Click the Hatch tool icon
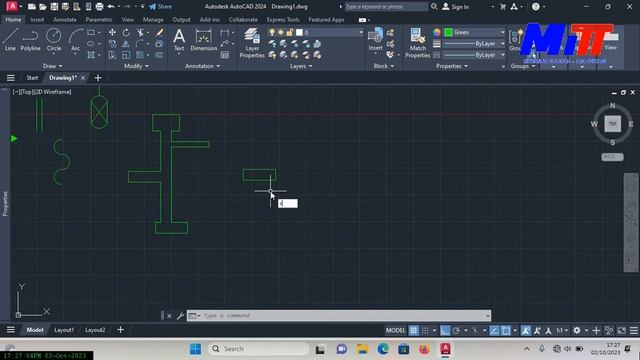Viewport: 640px width, 360px height. 91,55
